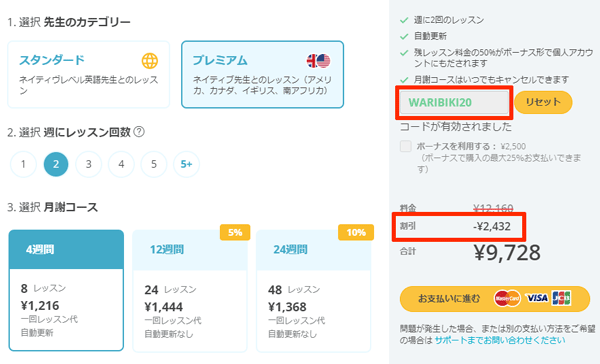Click the 10% discount badge
Screen dimensions: 600x364
coord(356,232)
